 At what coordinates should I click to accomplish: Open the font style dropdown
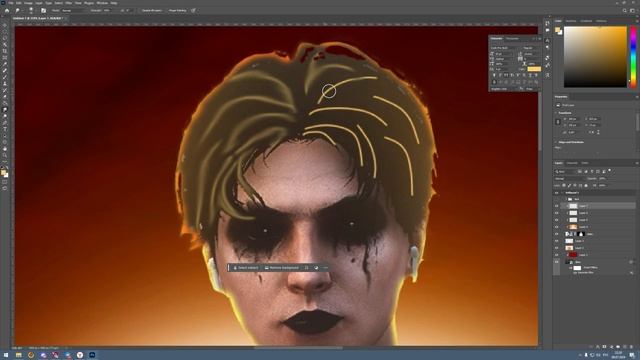click(x=531, y=48)
